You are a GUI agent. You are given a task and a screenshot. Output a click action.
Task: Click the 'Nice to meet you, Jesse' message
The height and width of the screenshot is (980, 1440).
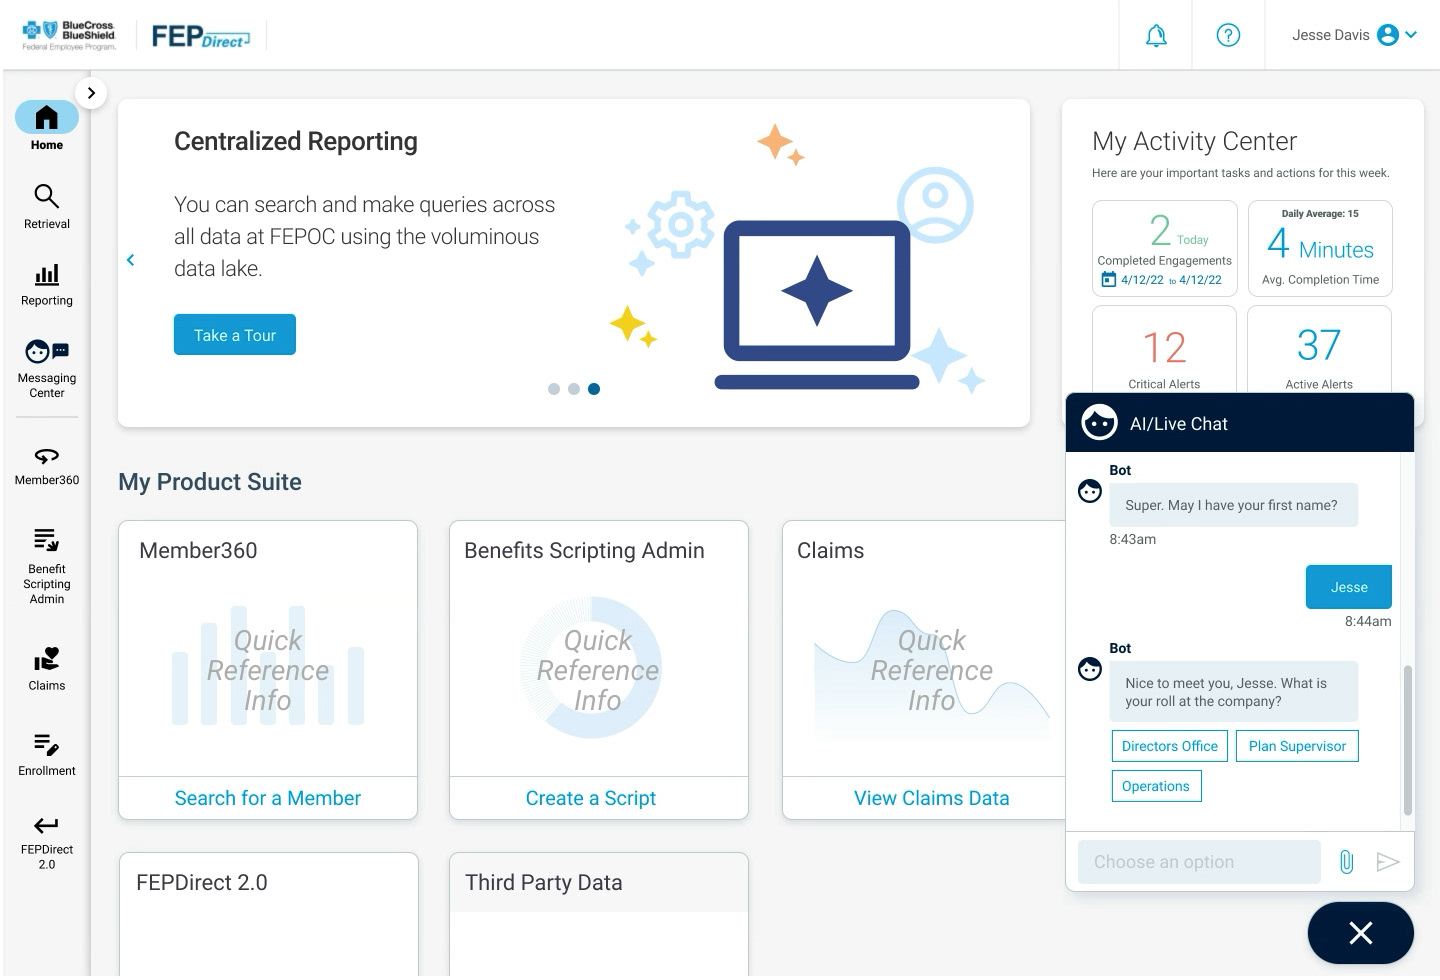1233,692
